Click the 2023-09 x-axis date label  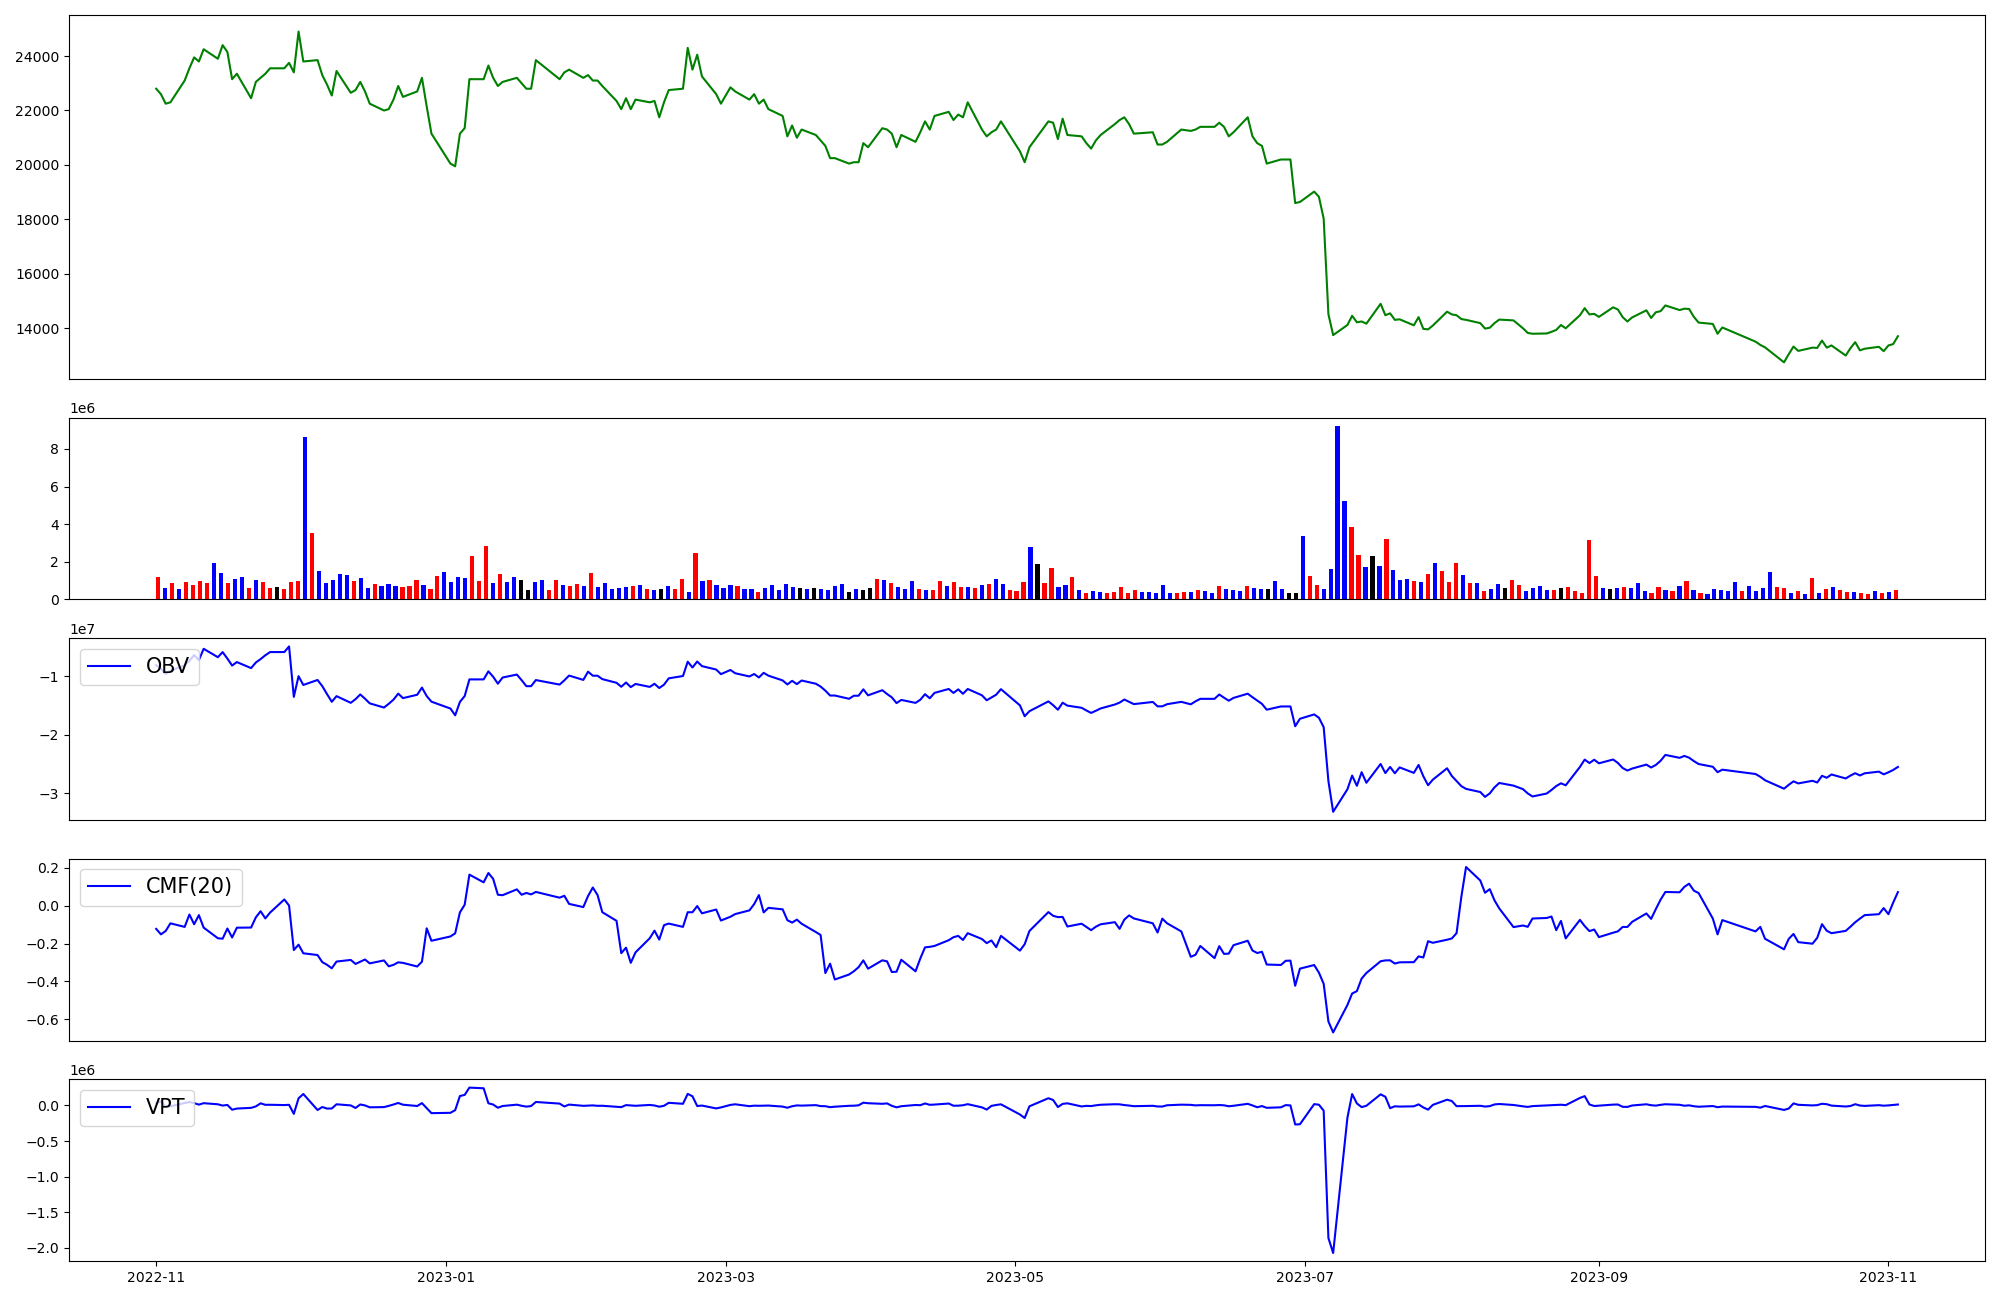tap(1598, 1277)
